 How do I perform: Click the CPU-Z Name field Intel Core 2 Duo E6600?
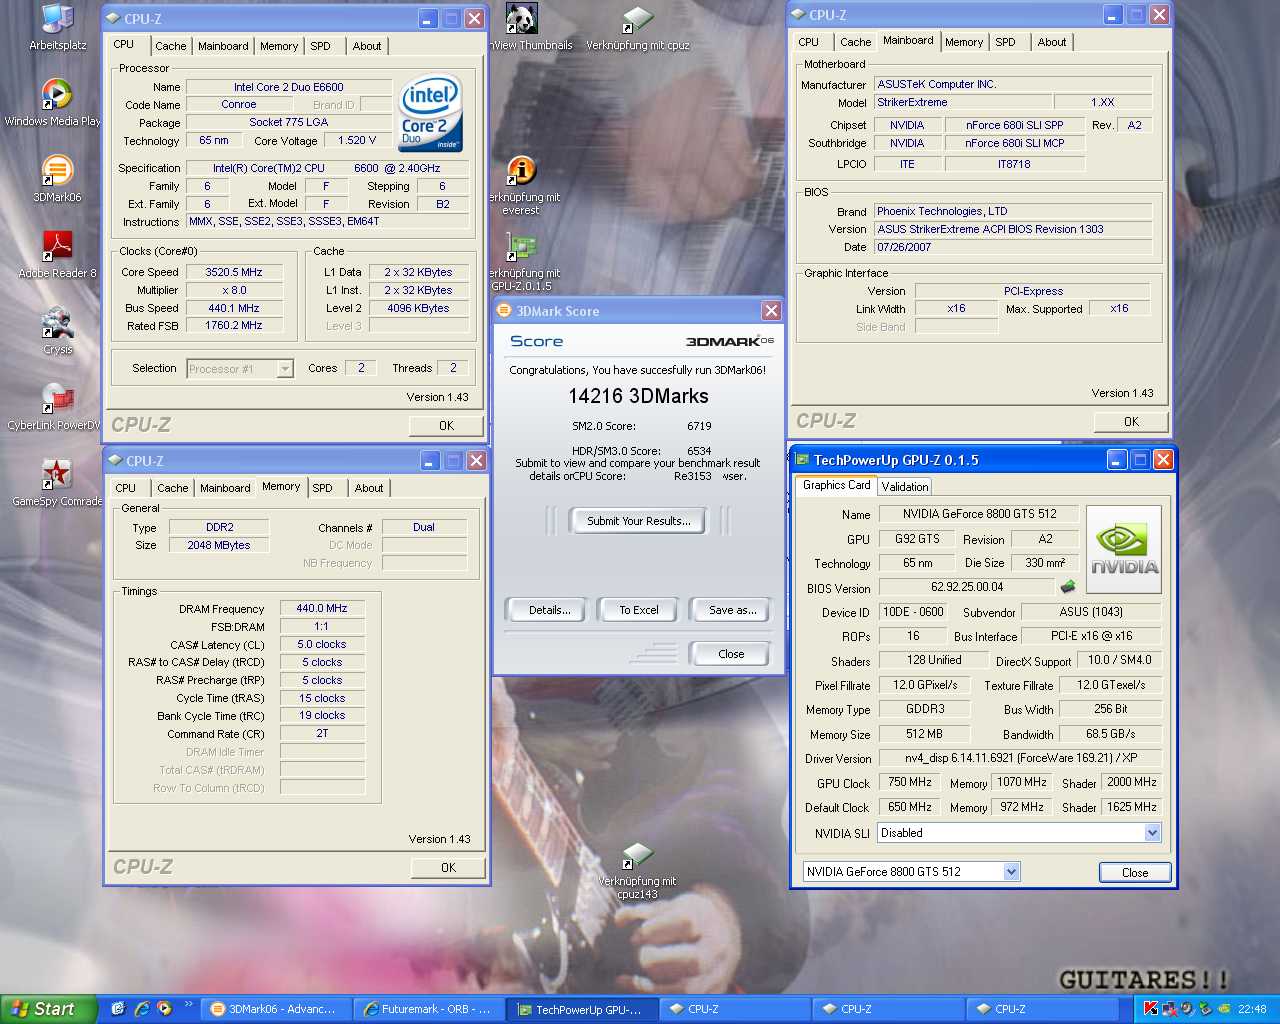coord(289,87)
